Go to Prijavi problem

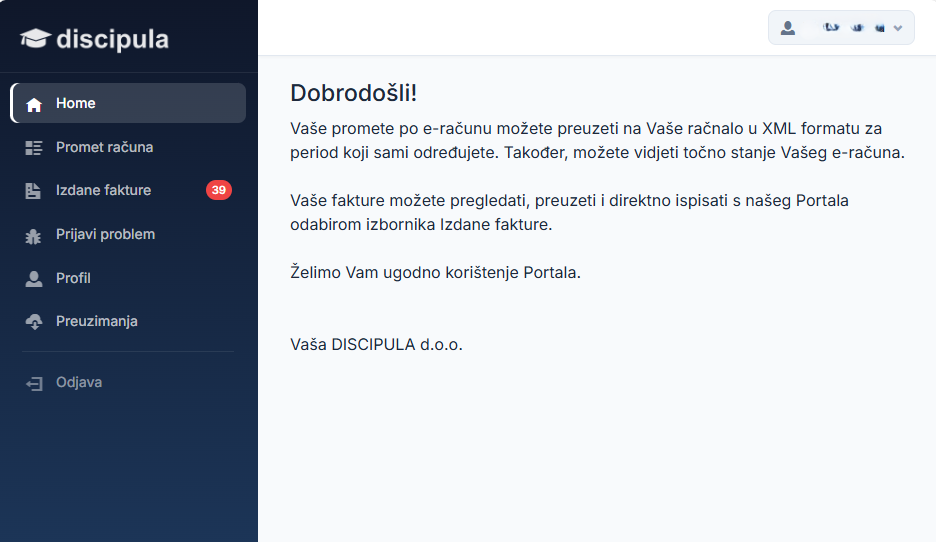click(x=106, y=234)
